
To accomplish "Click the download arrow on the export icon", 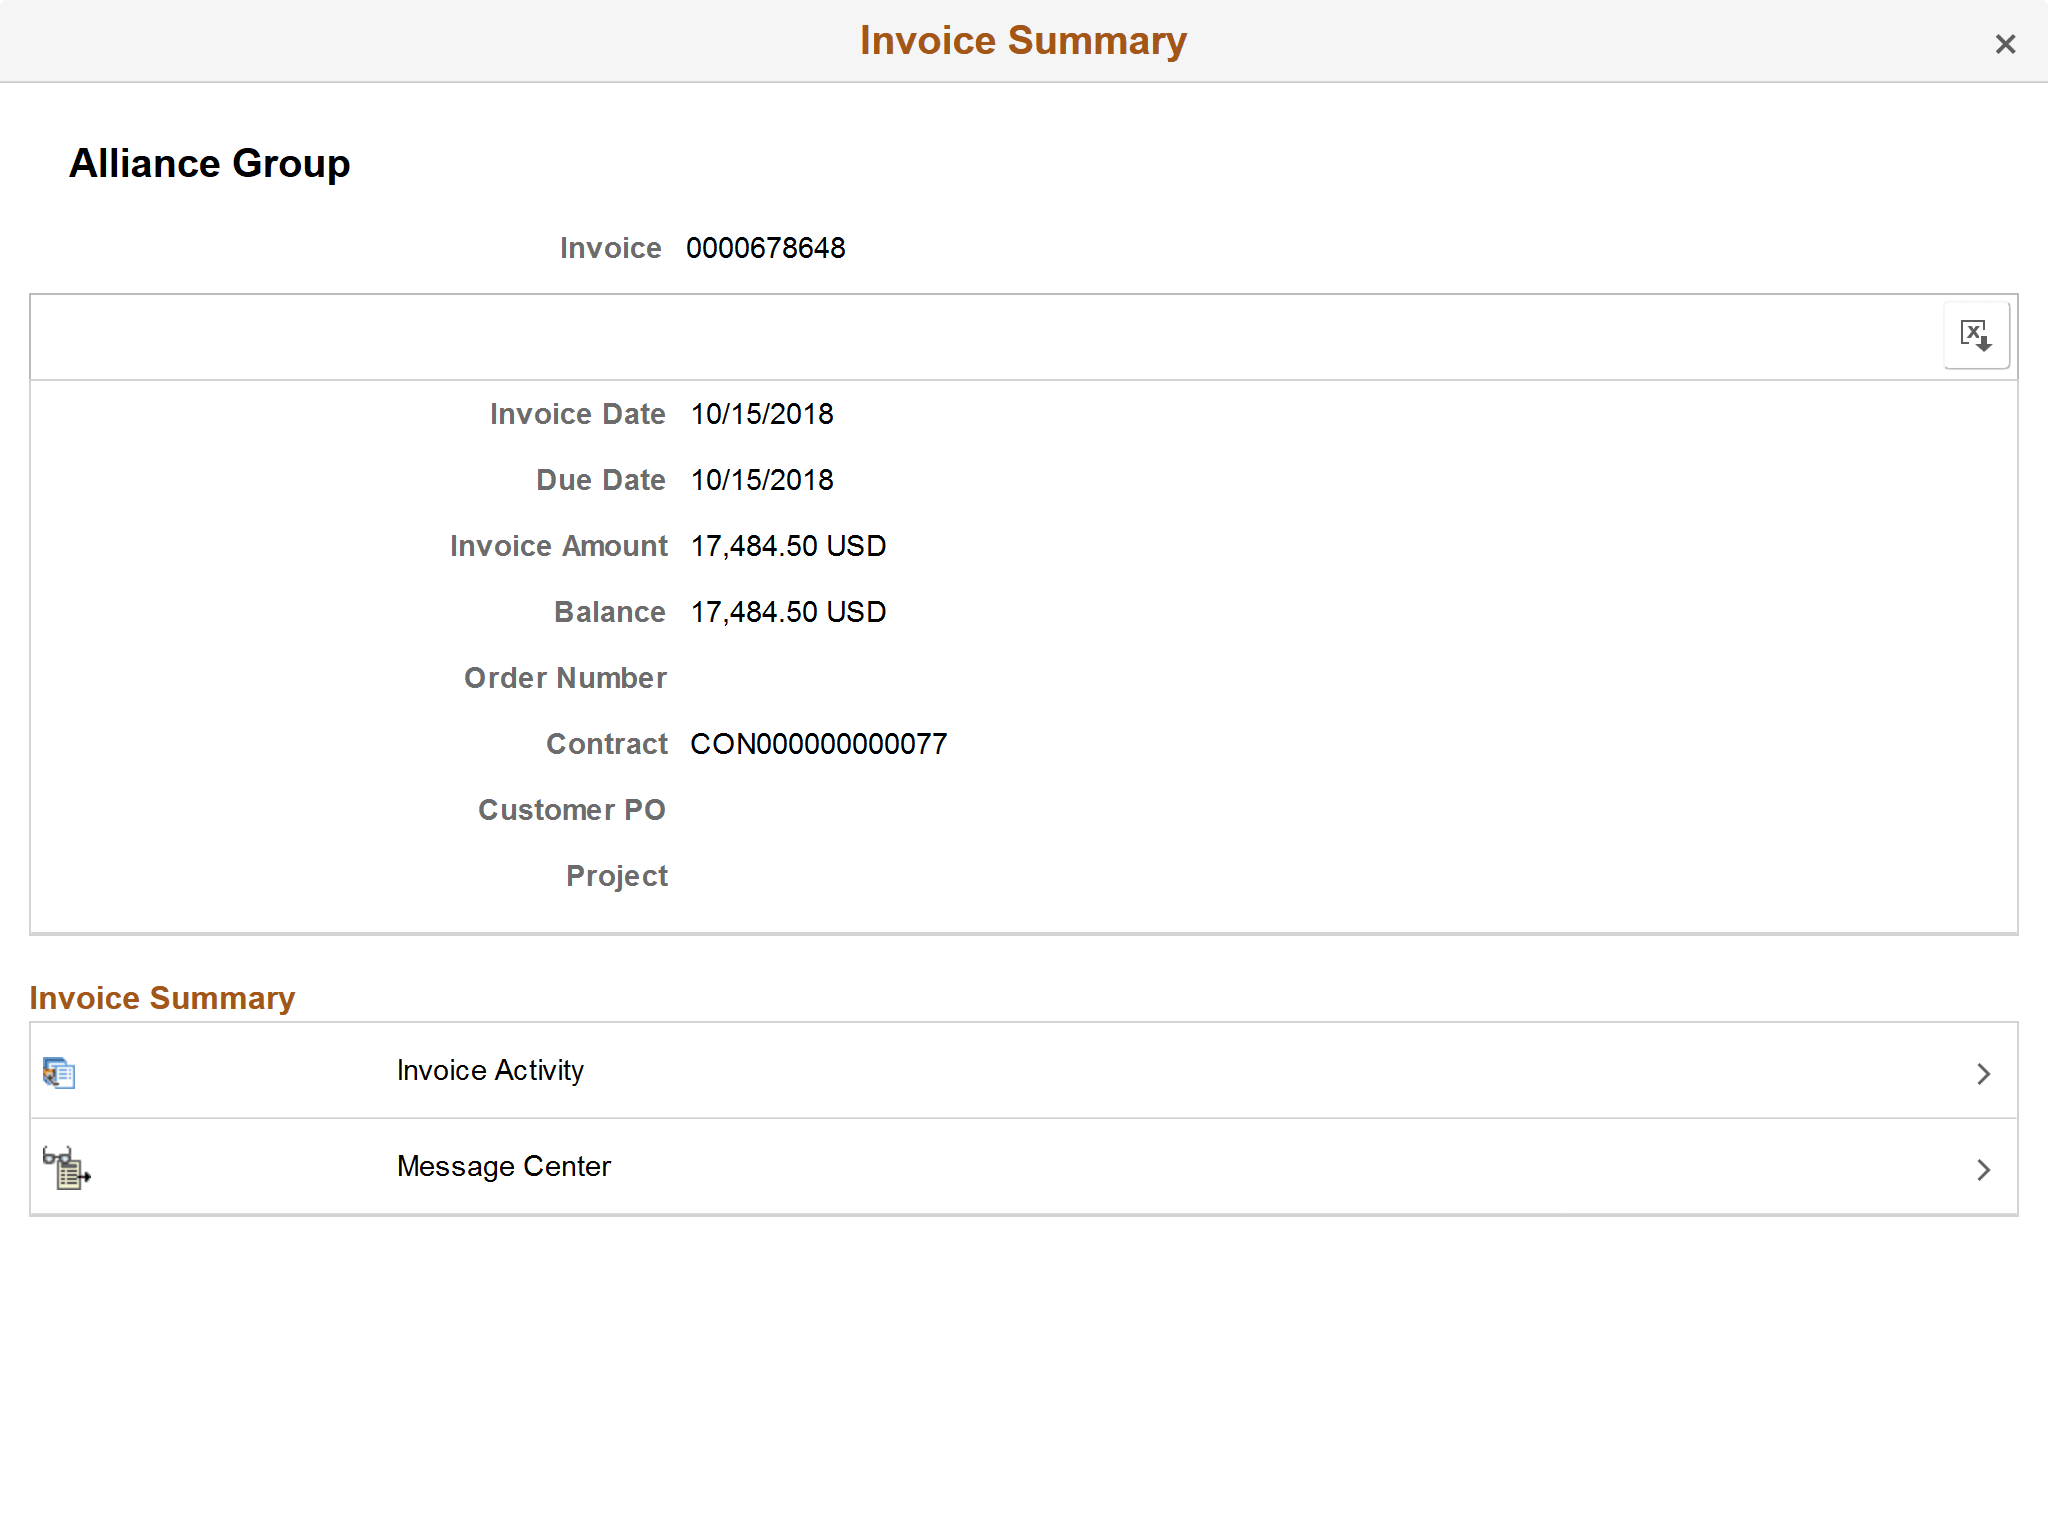I will coord(1985,345).
